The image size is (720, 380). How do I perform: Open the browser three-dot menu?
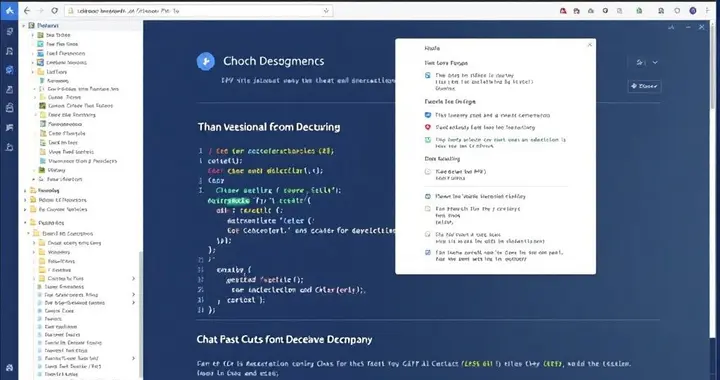pos(707,11)
